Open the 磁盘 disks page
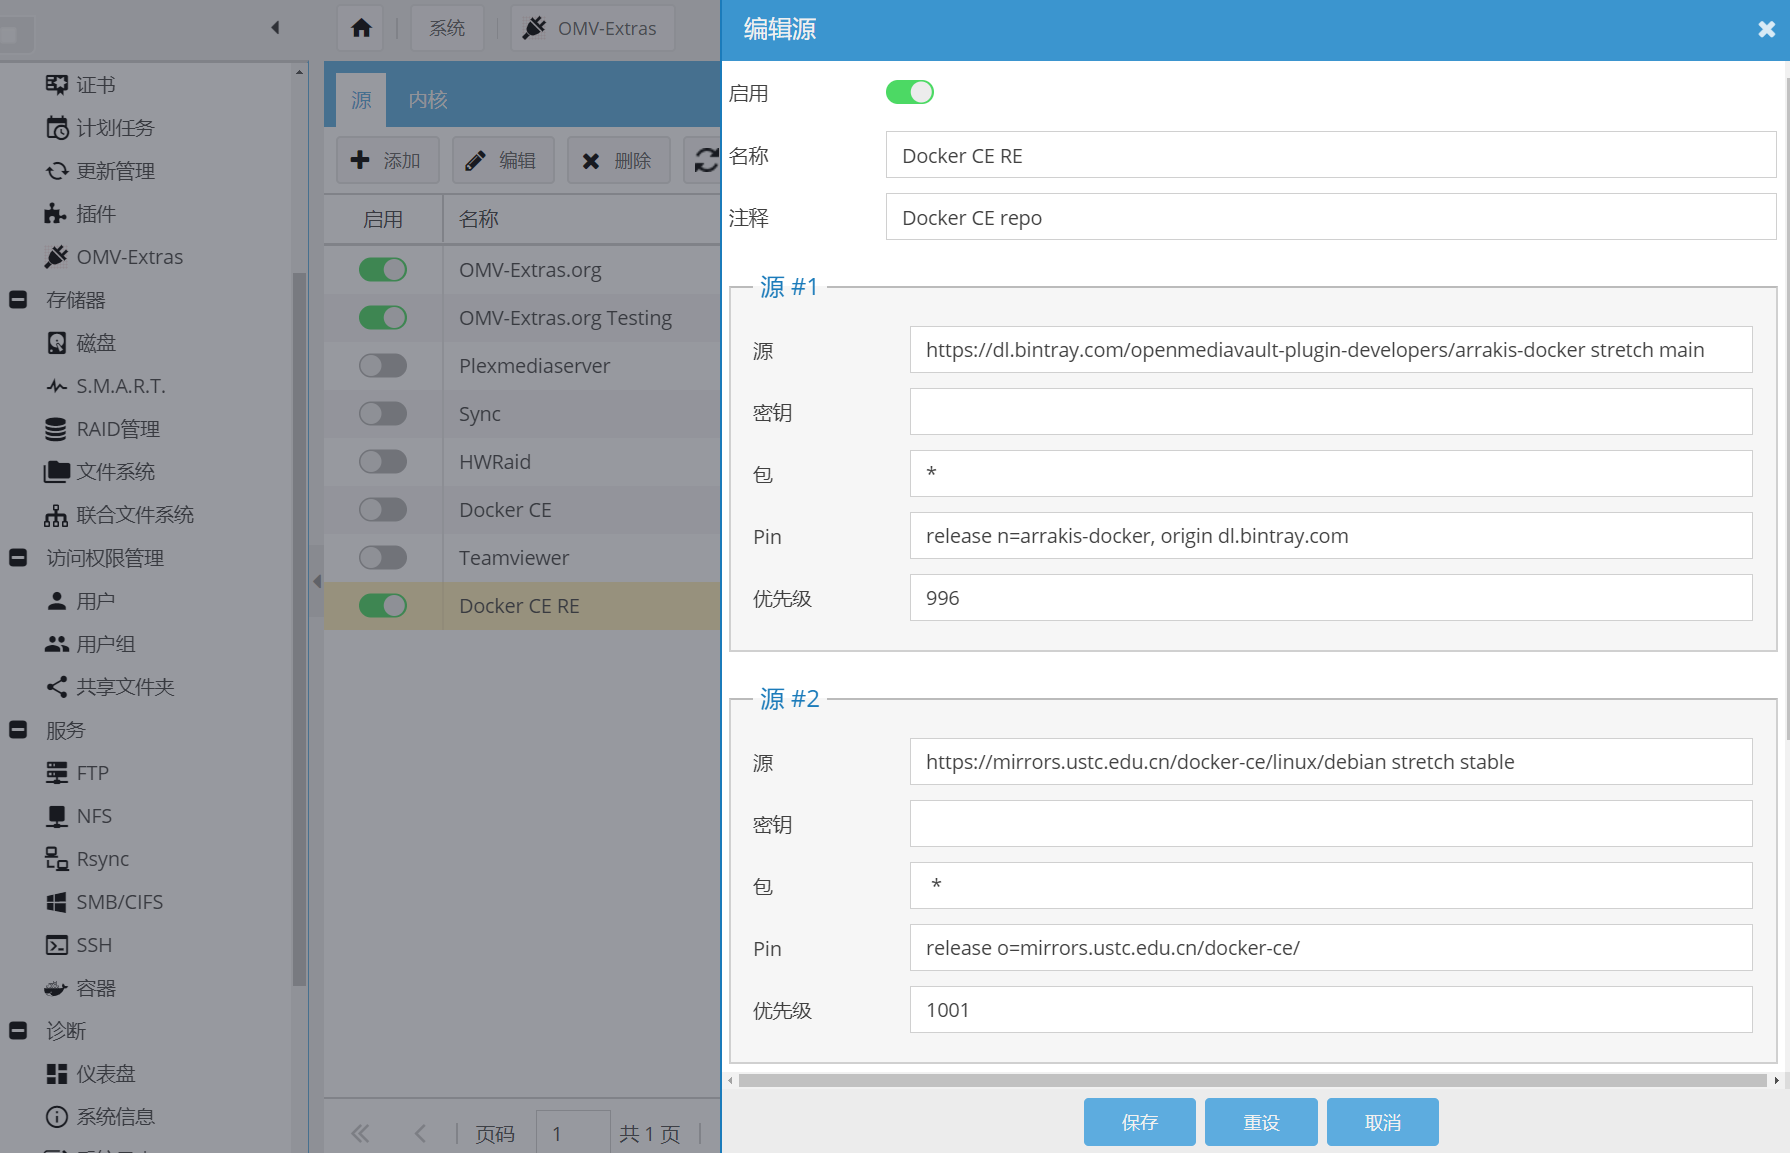 (x=81, y=343)
